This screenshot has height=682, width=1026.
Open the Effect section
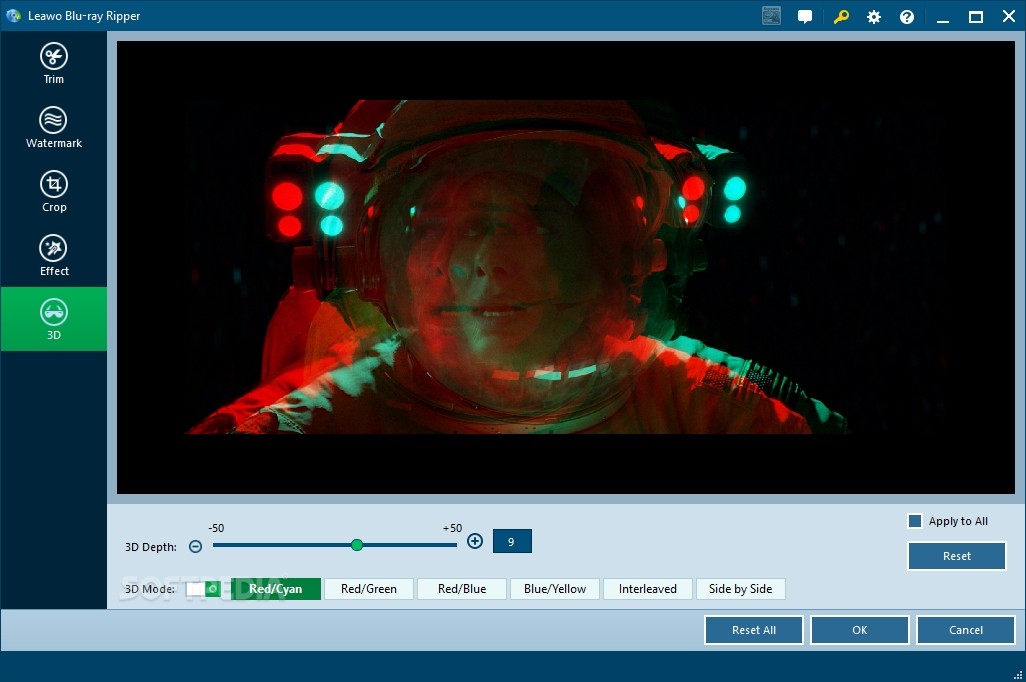tap(54, 255)
